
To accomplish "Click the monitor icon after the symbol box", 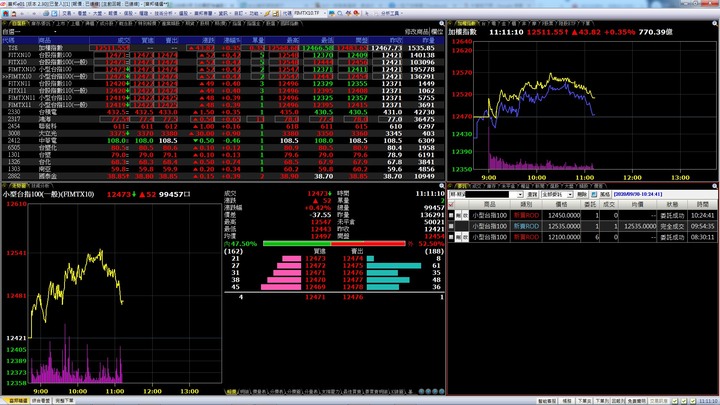I will [332, 13].
